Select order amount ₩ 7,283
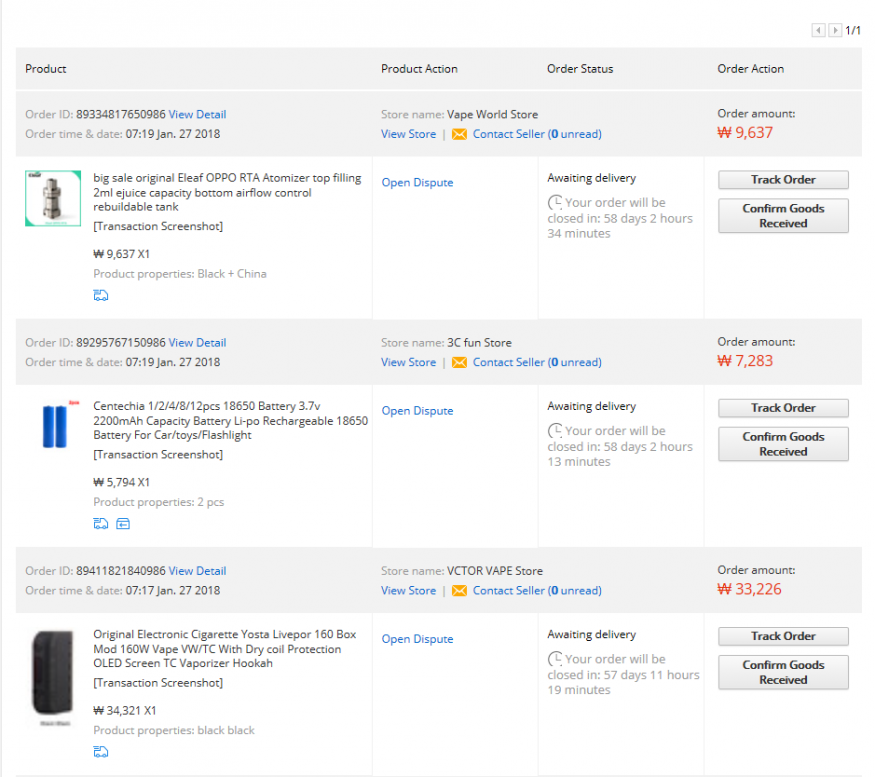 click(745, 361)
